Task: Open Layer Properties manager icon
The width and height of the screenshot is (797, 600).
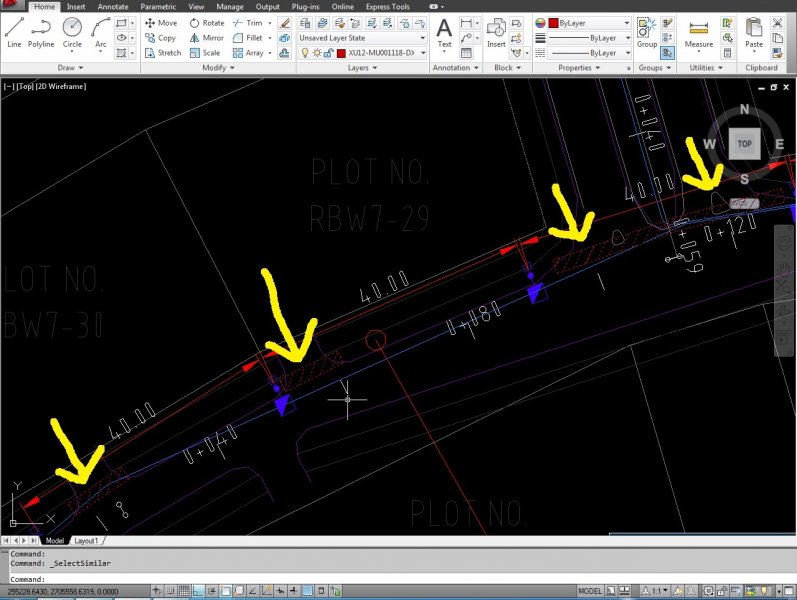Action: (305, 23)
